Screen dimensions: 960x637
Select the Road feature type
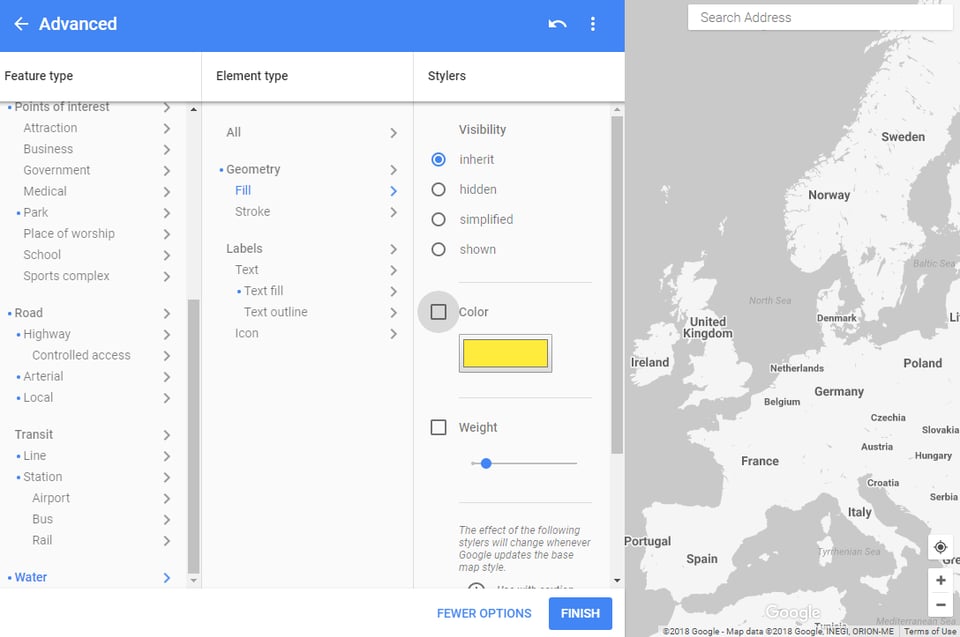click(29, 313)
